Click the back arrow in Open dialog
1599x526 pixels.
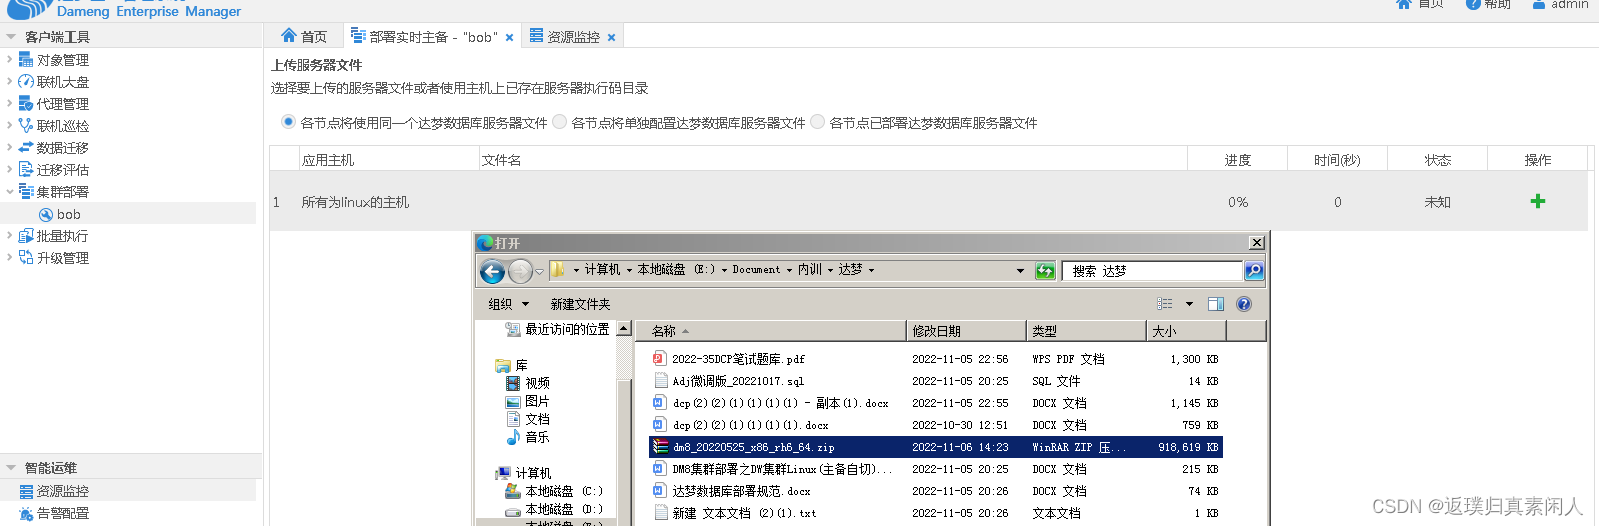pyautogui.click(x=492, y=271)
